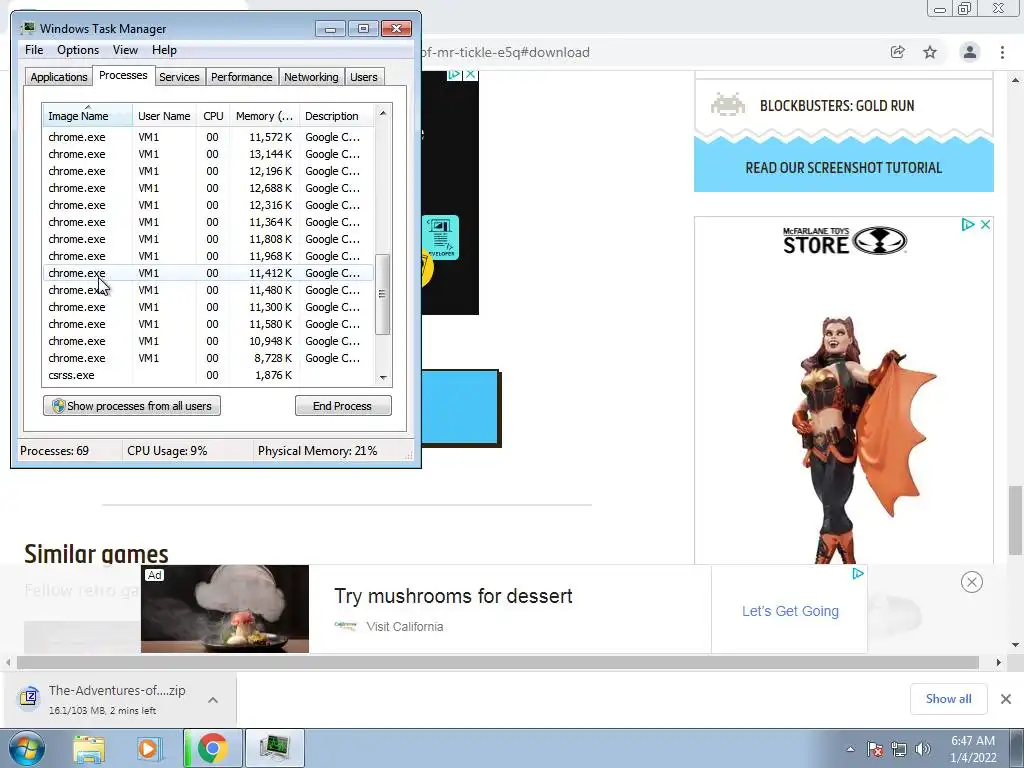
Task: Click the Task Manager title icon
Action: pyautogui.click(x=27, y=28)
